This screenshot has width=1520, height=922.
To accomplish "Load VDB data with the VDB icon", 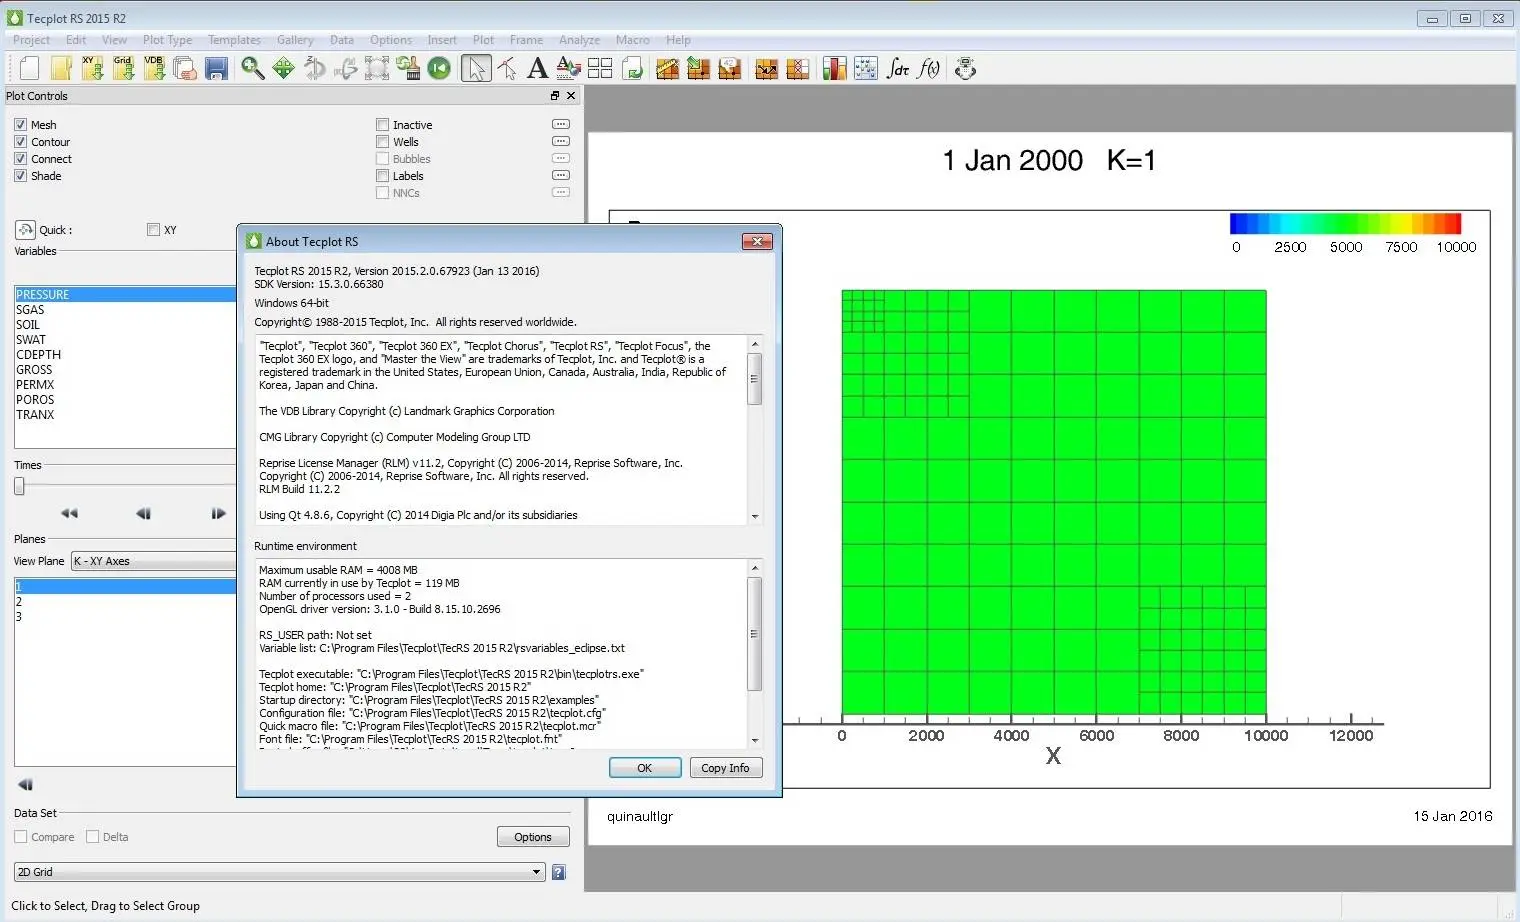I will pos(154,68).
